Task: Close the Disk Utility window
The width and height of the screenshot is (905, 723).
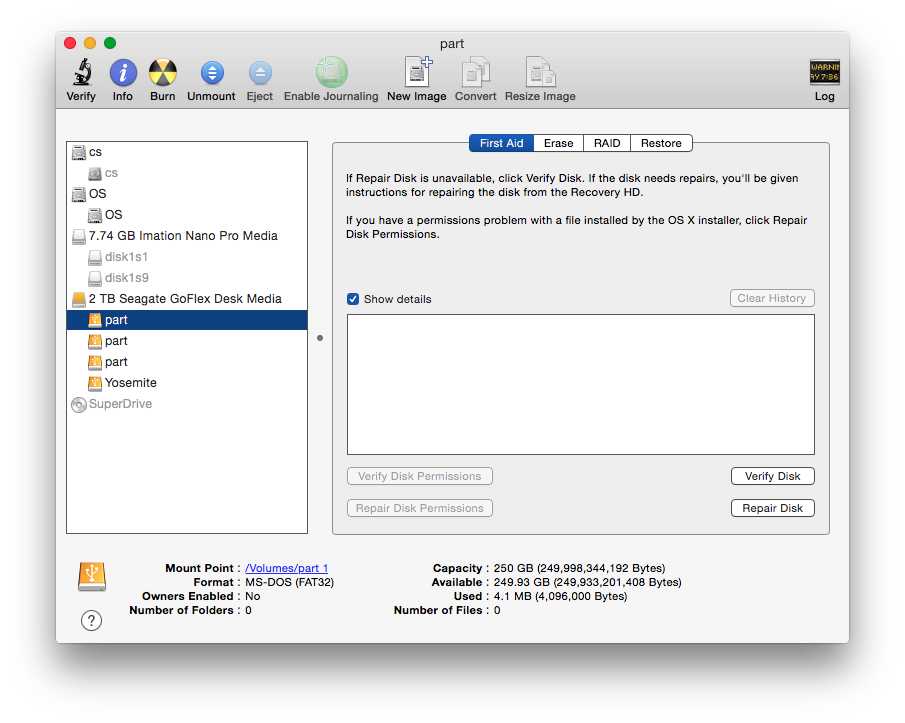Action: pos(70,43)
